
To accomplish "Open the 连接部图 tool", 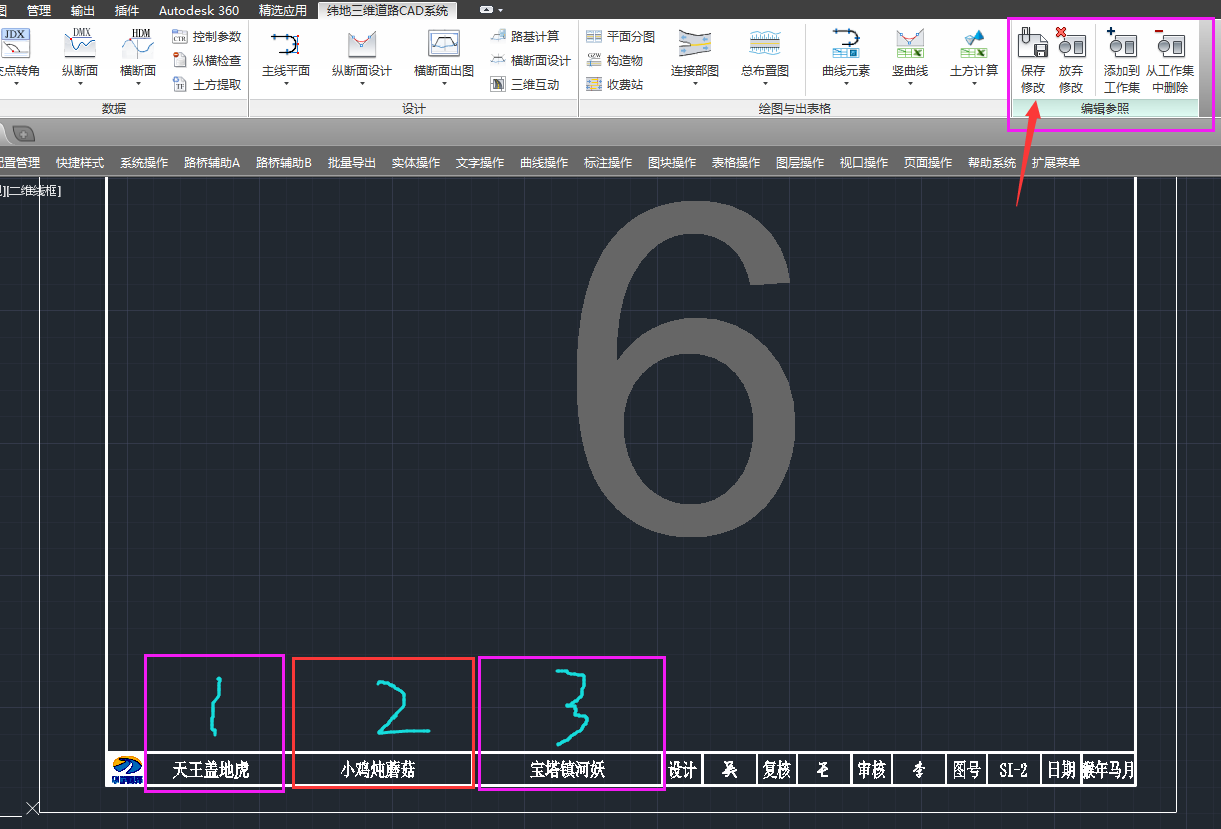I will [x=695, y=55].
